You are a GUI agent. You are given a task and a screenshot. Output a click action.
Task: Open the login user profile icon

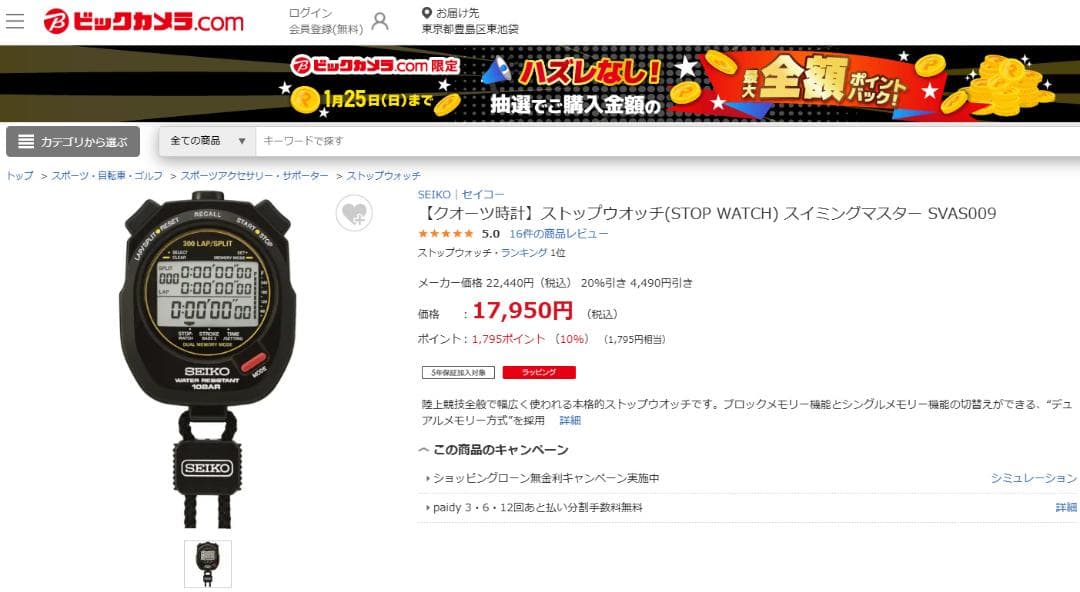point(380,21)
